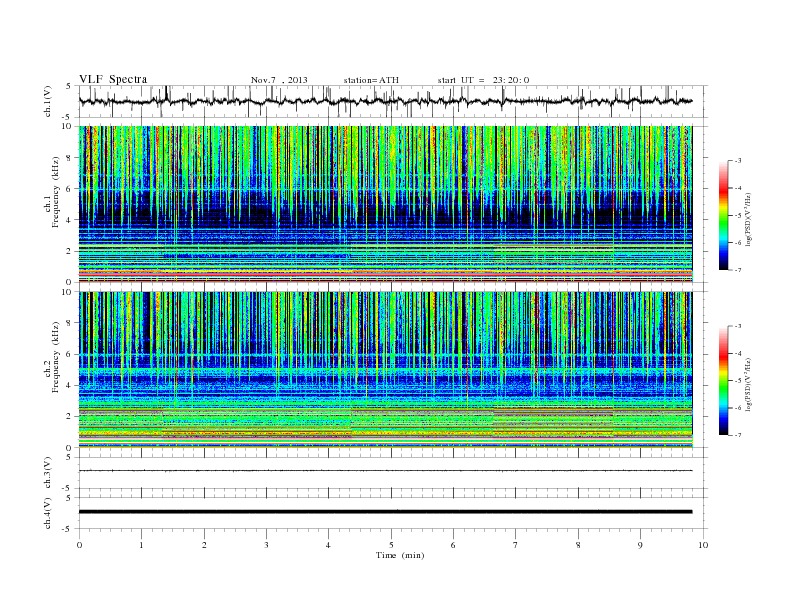The image size is (792, 612).
Task: Select the ch.2 "Frequency (kHz)" axis label
Action: click(x=56, y=356)
